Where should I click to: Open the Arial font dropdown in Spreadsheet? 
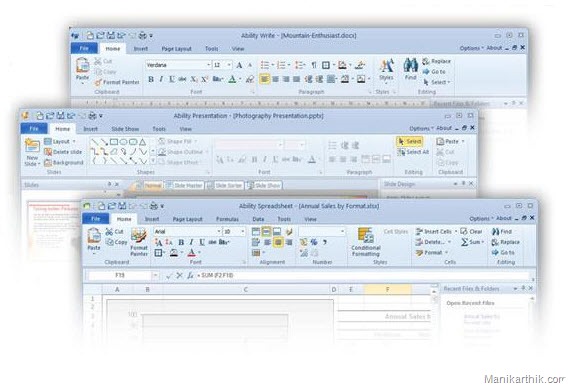tap(219, 231)
